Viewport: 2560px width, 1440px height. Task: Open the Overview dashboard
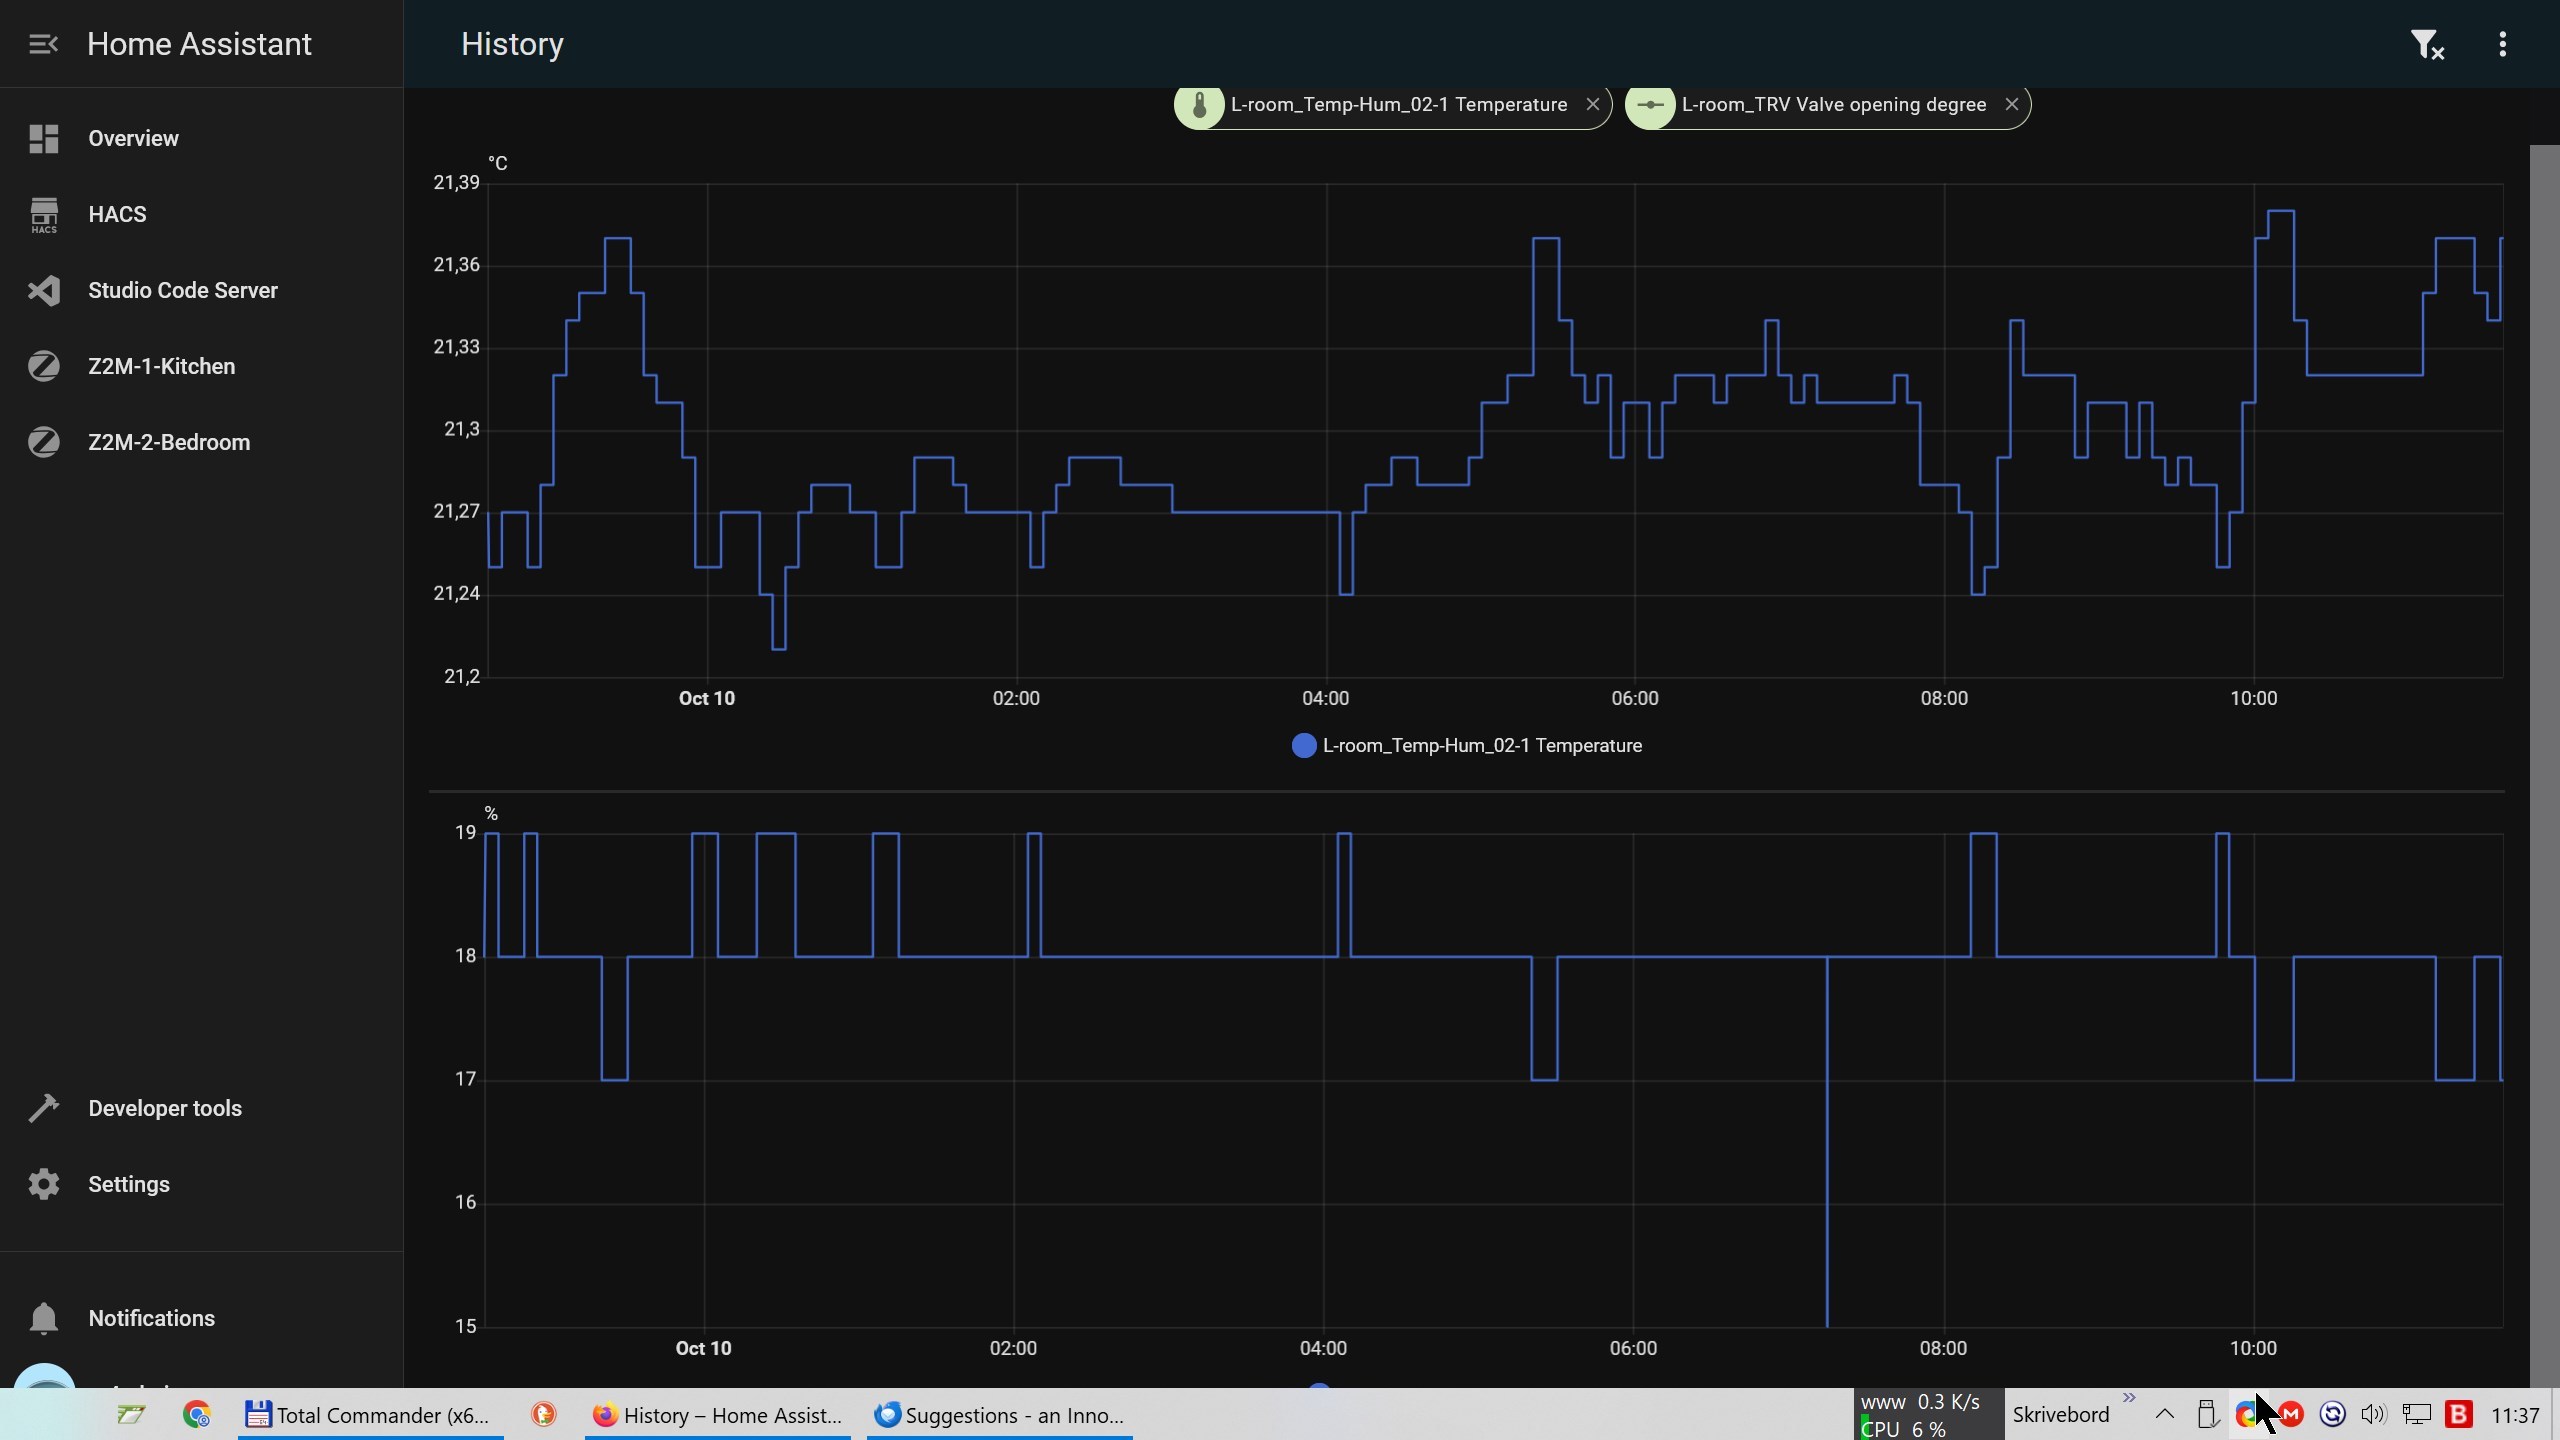tap(133, 138)
